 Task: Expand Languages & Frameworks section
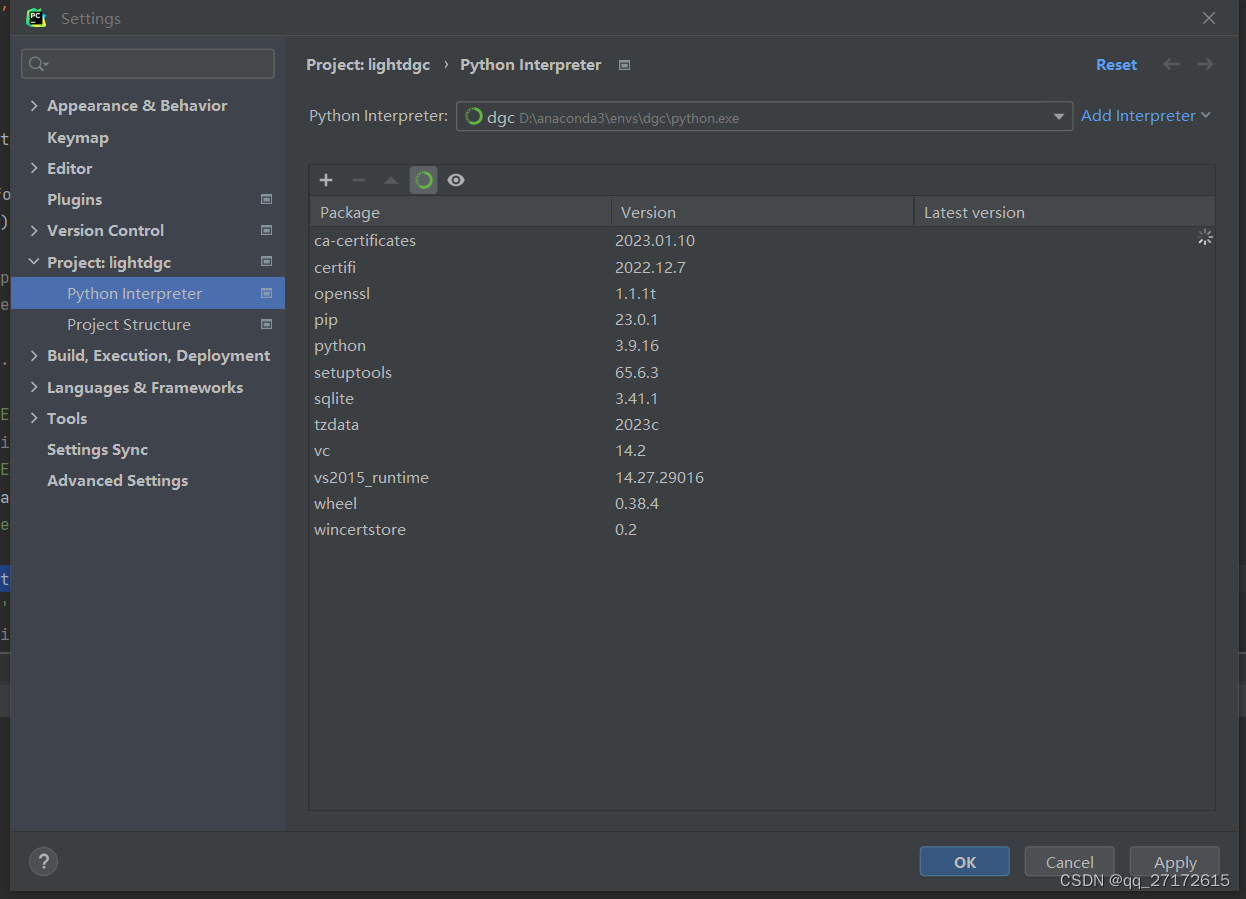[35, 388]
